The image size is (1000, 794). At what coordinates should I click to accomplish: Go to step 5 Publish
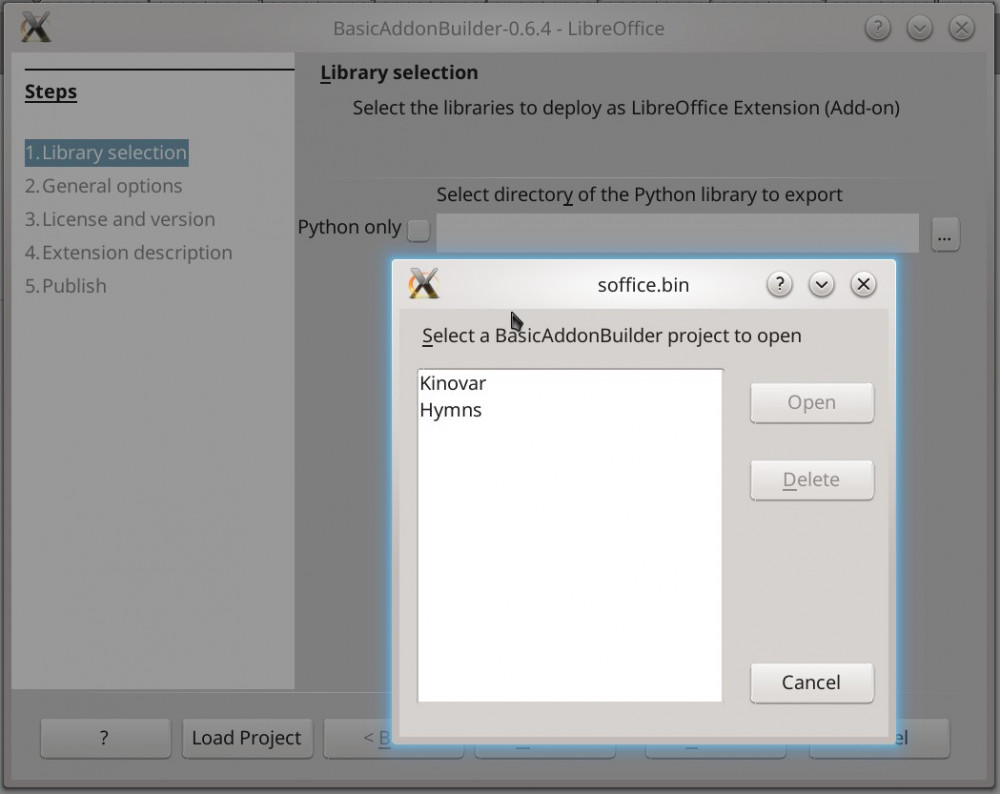click(x=66, y=286)
